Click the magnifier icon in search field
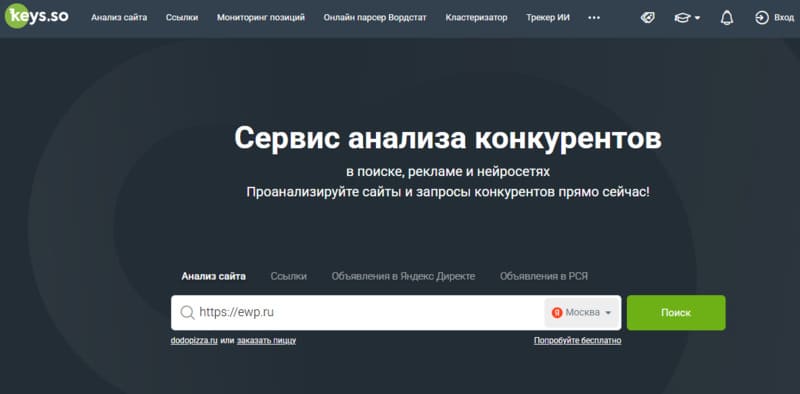 [187, 312]
